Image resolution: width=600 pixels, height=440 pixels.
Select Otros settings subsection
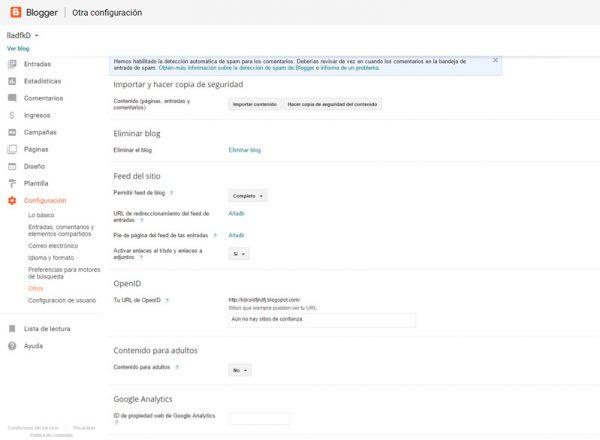[x=36, y=288]
